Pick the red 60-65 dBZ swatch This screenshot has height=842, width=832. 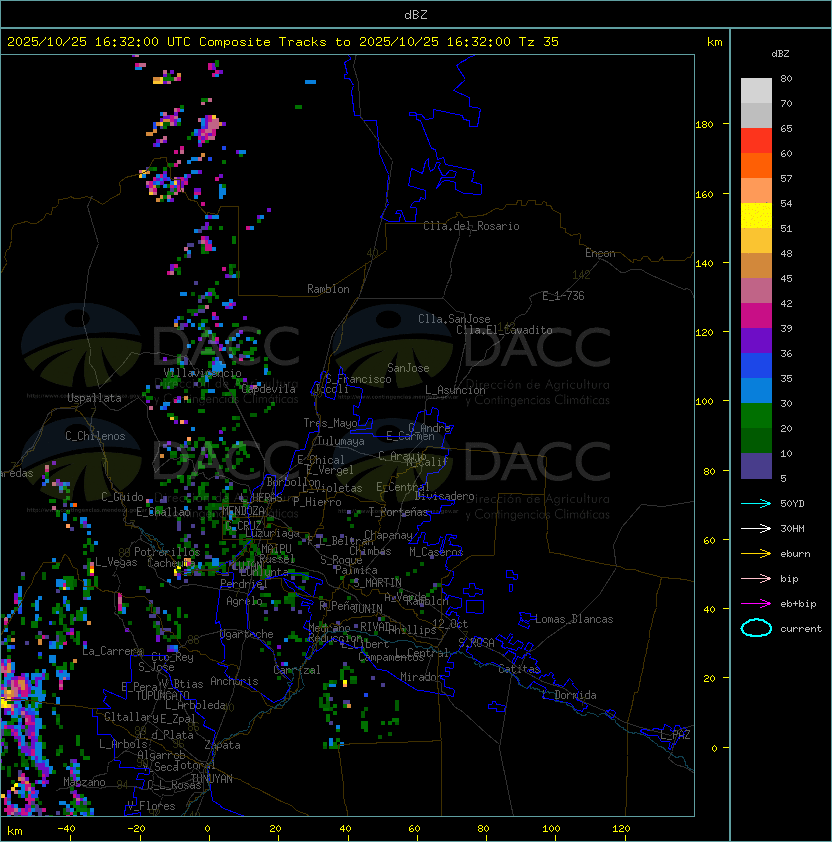click(x=756, y=140)
